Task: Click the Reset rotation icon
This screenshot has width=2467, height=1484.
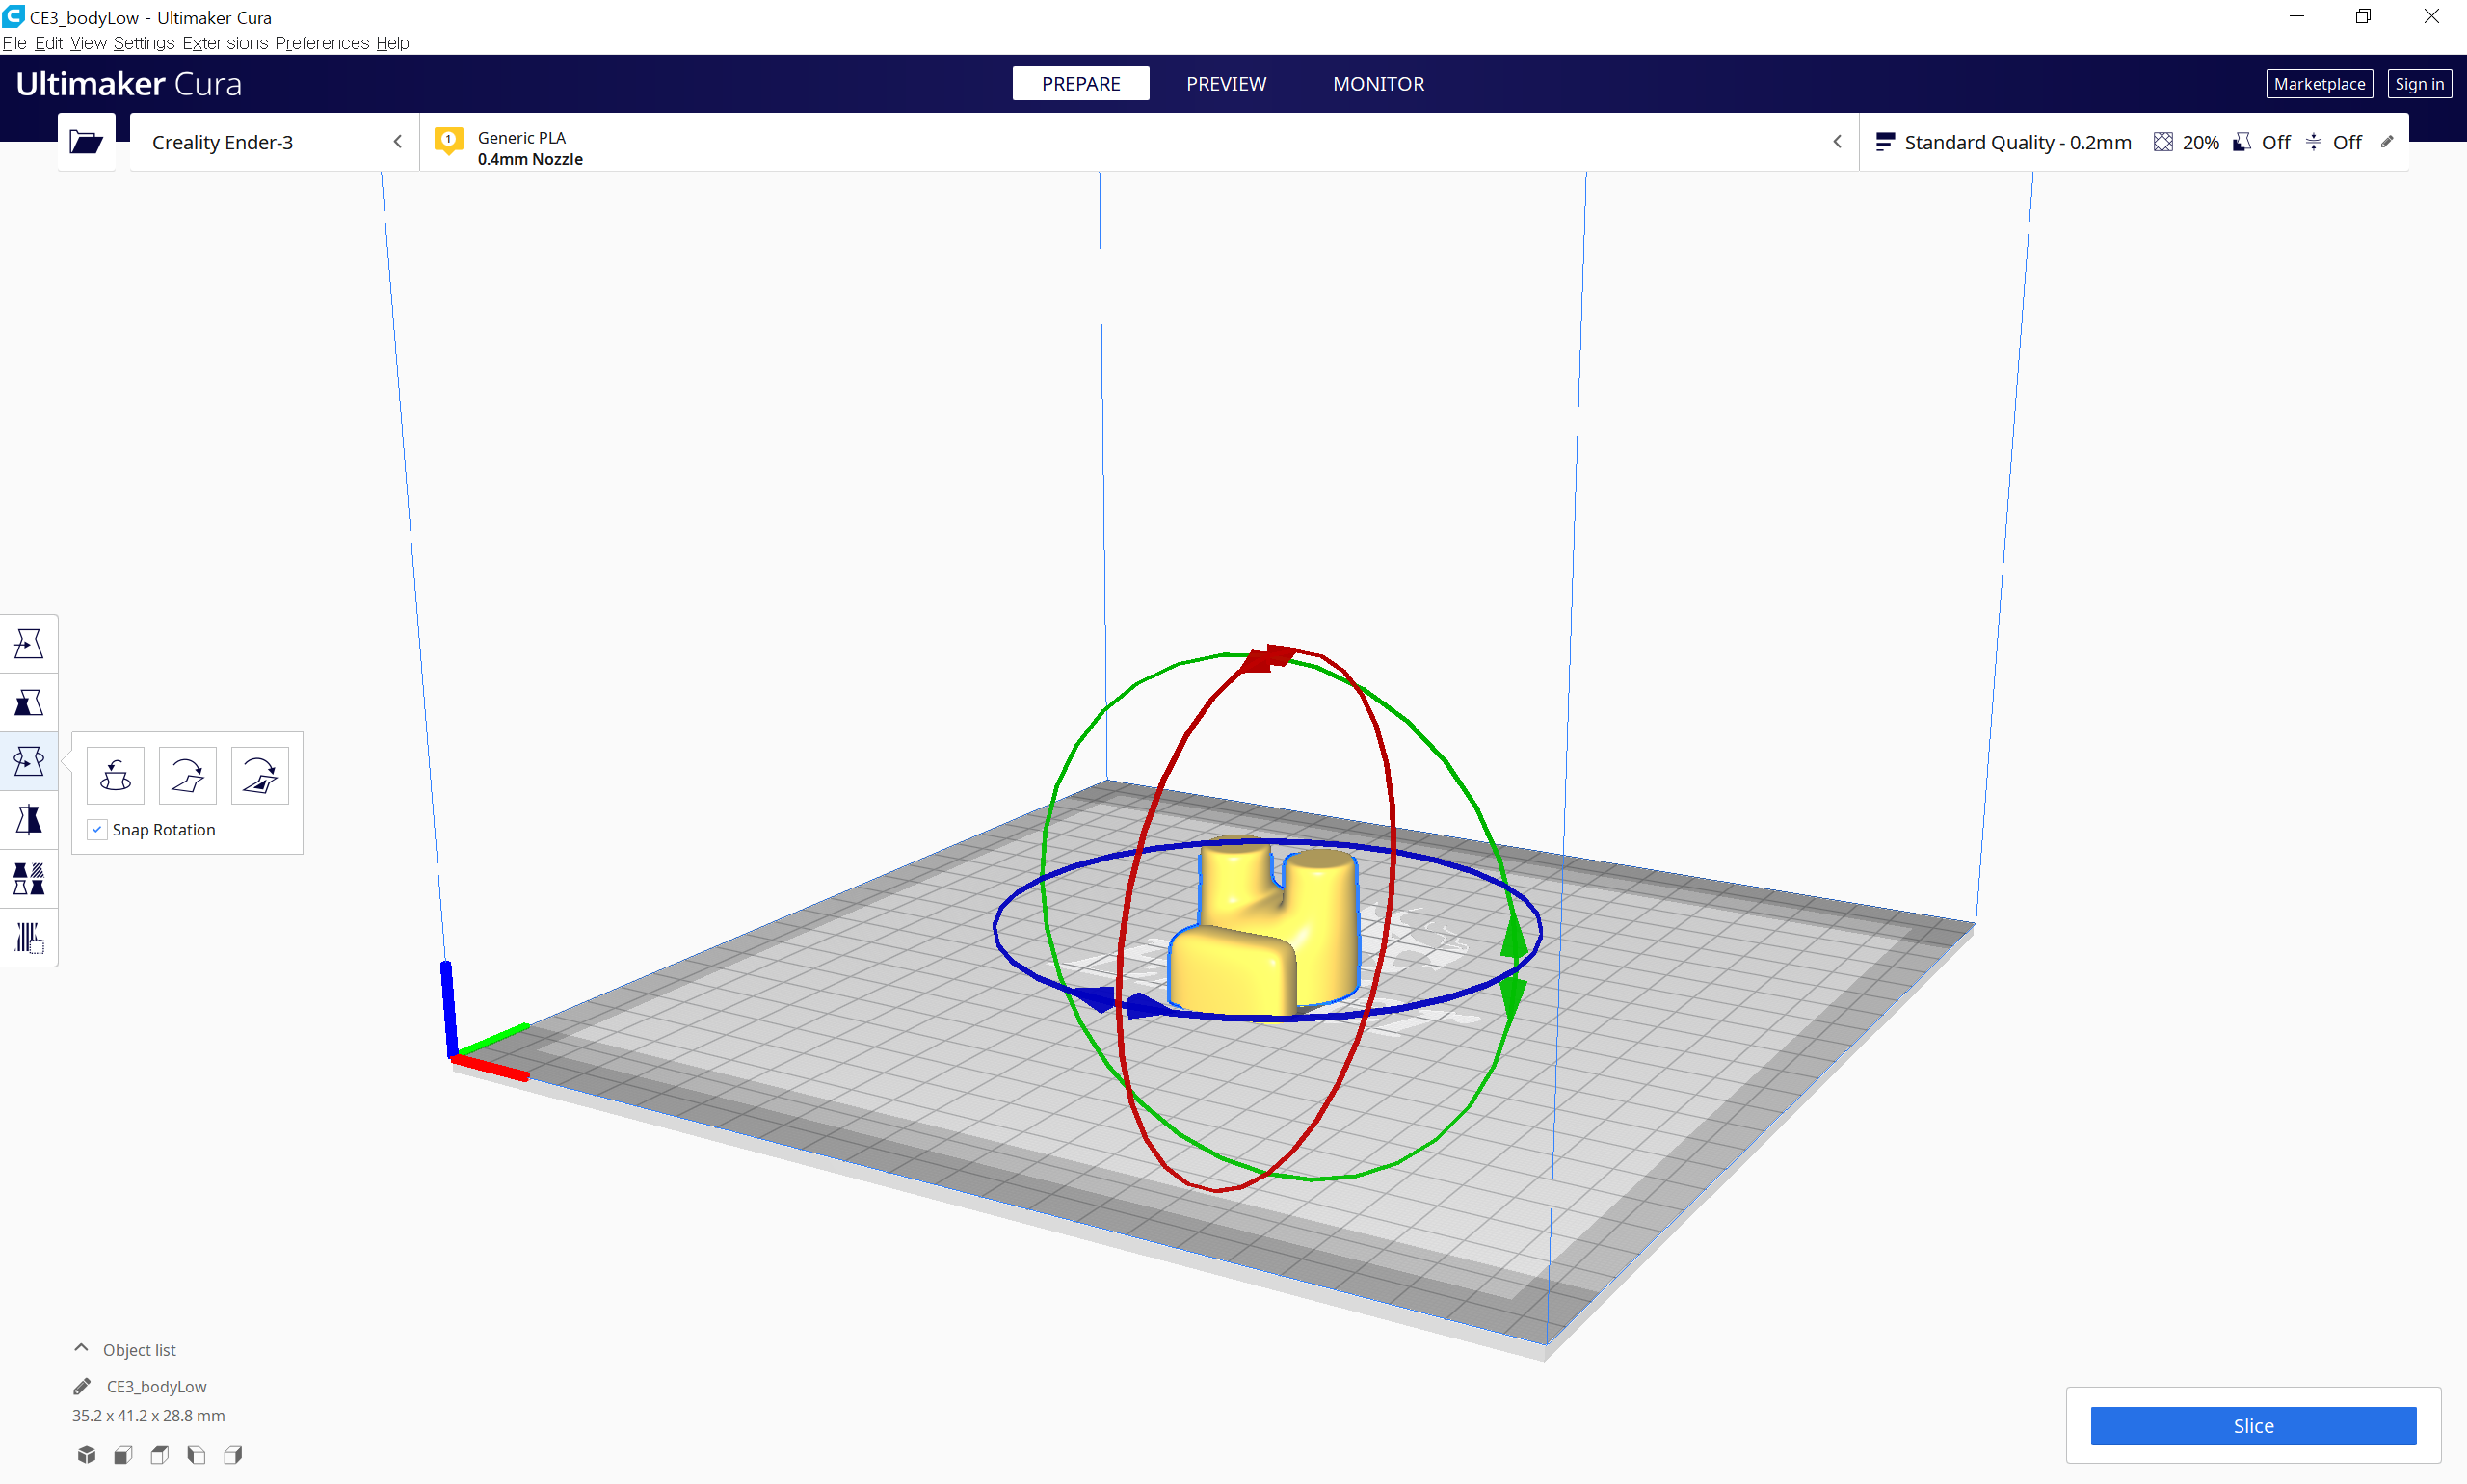Action: 116,775
